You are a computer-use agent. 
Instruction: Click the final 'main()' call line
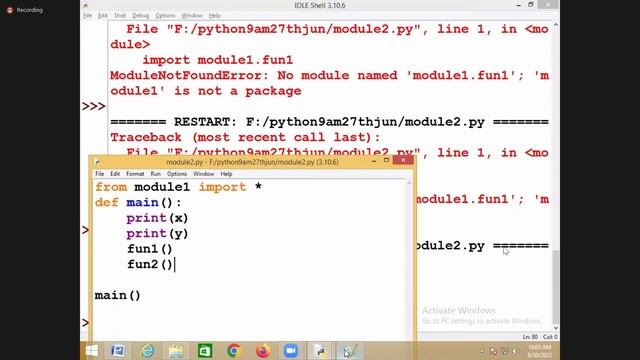tap(118, 295)
